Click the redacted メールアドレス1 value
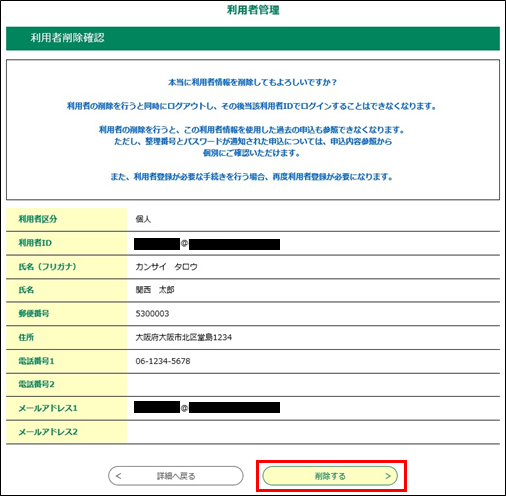This screenshot has width=506, height=496. 207,407
